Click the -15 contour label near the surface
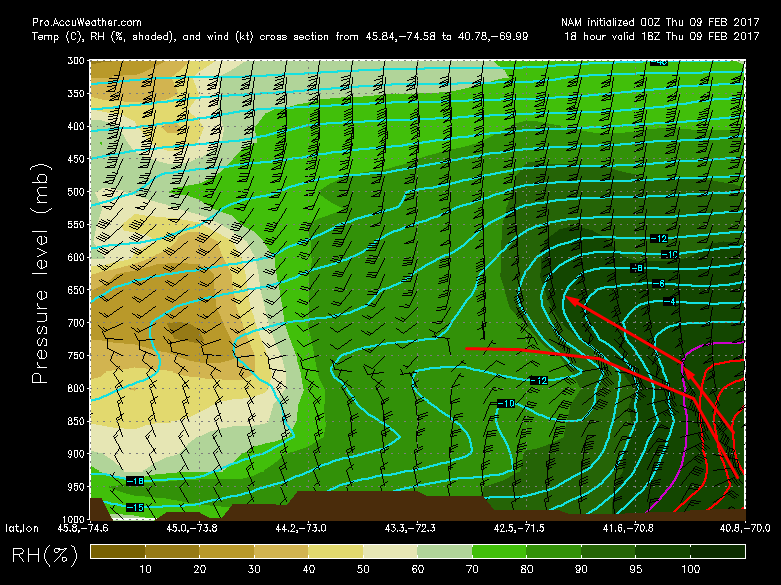 click(137, 508)
